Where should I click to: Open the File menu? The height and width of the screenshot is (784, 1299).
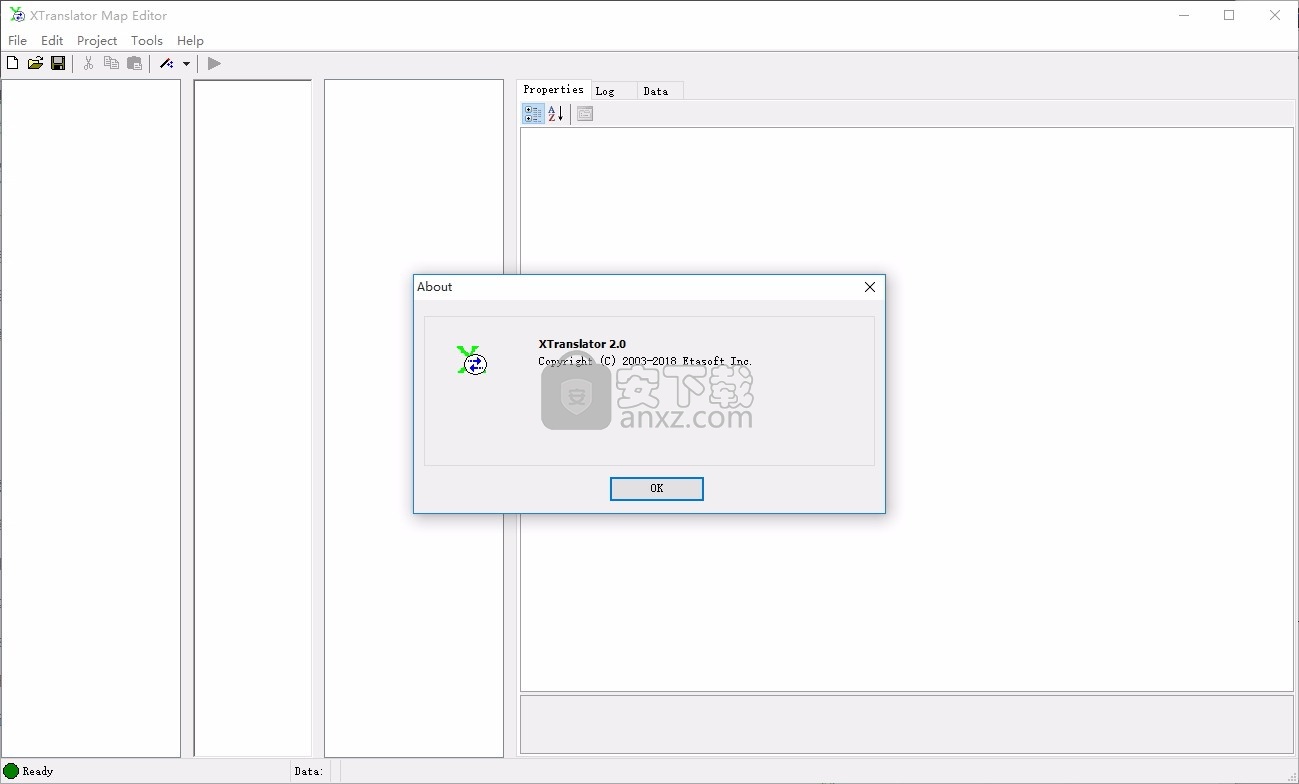click(x=18, y=40)
